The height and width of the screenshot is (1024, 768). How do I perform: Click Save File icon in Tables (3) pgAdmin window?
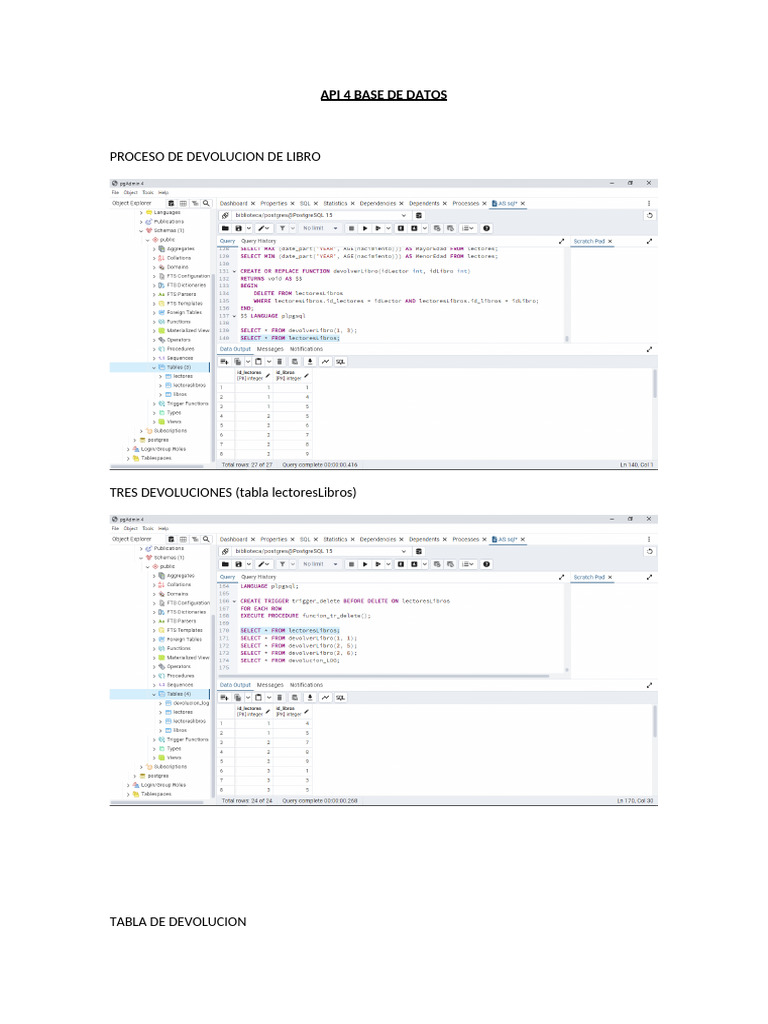(x=238, y=229)
